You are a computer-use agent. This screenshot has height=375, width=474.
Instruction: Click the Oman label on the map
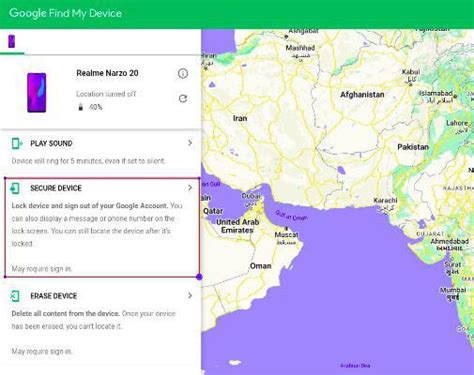[260, 266]
